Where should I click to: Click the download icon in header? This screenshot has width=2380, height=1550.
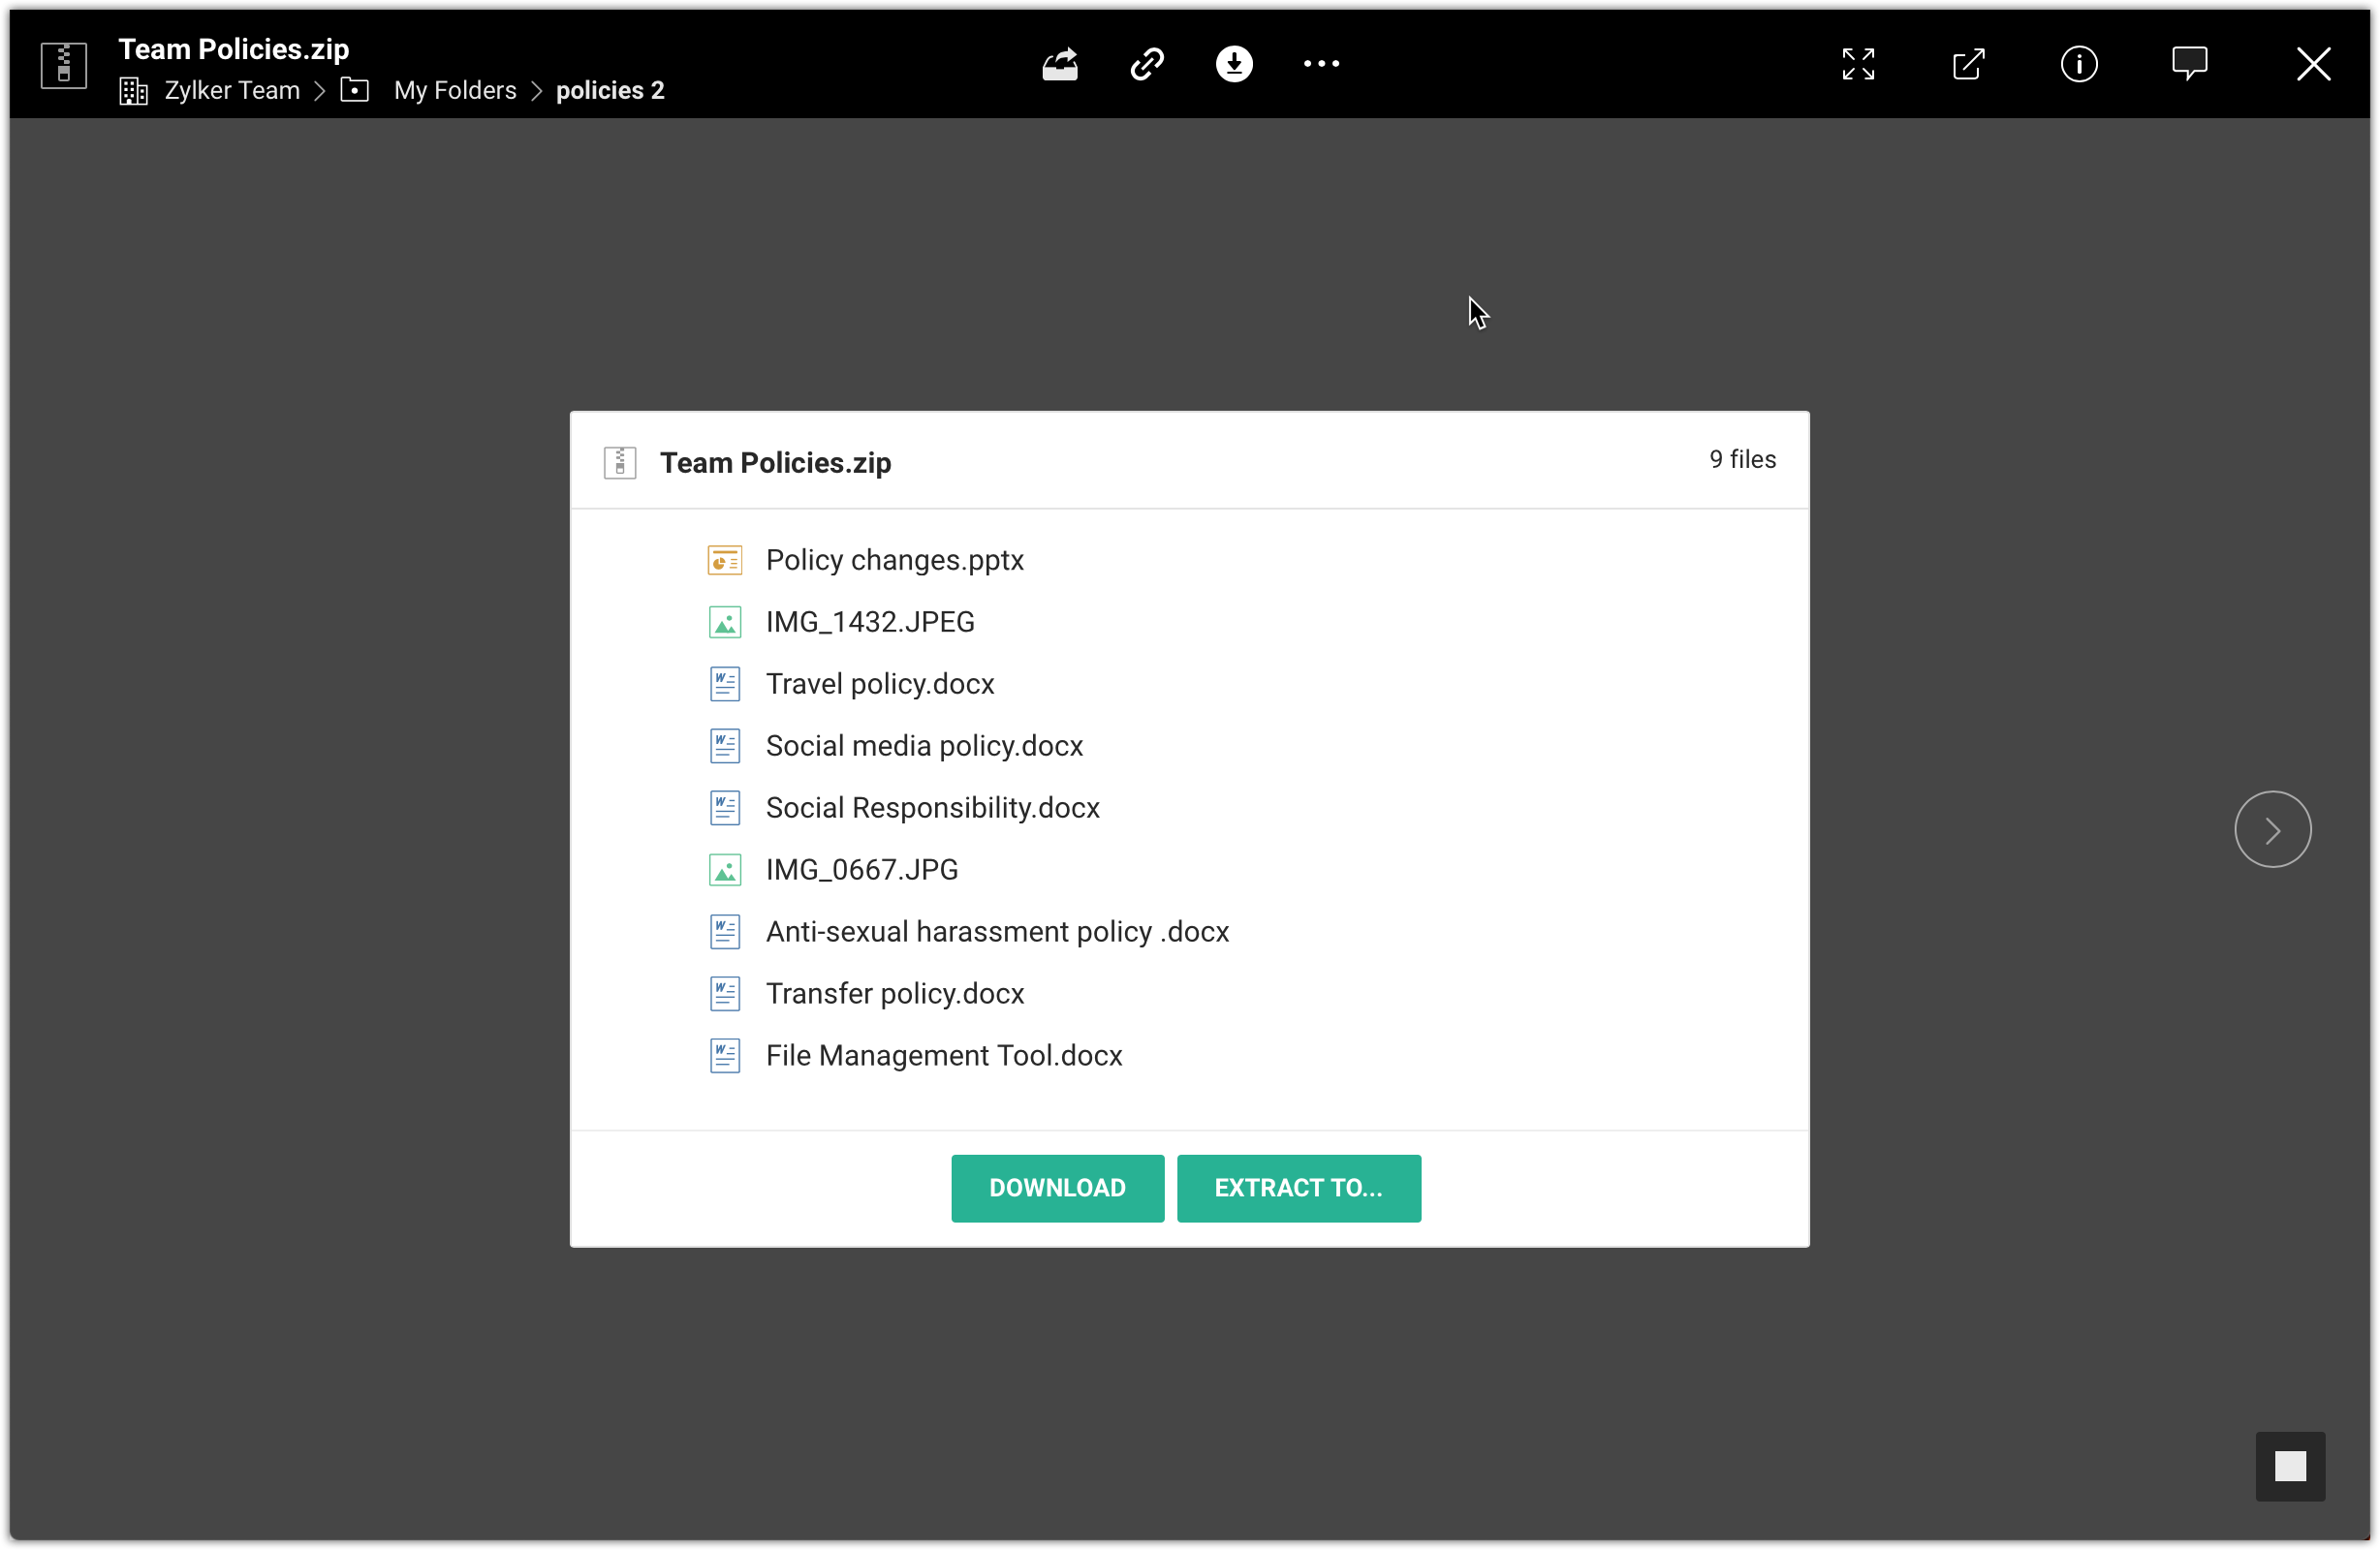click(1233, 64)
